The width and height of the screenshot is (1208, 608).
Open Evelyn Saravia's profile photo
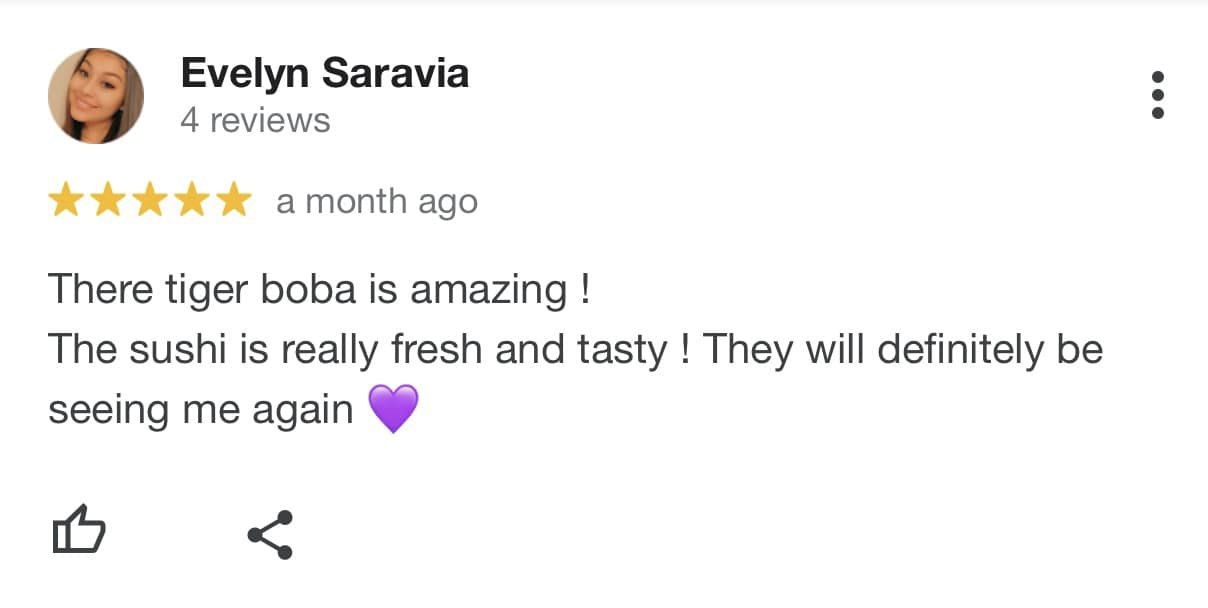[x=96, y=96]
